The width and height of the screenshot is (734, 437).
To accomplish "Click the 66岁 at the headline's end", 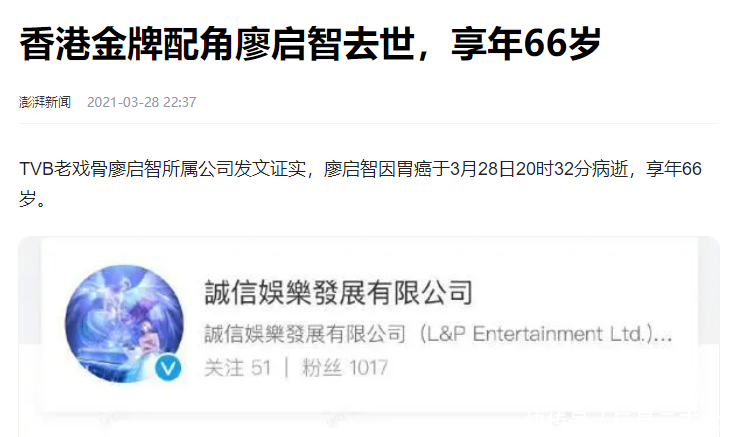I will [x=563, y=44].
